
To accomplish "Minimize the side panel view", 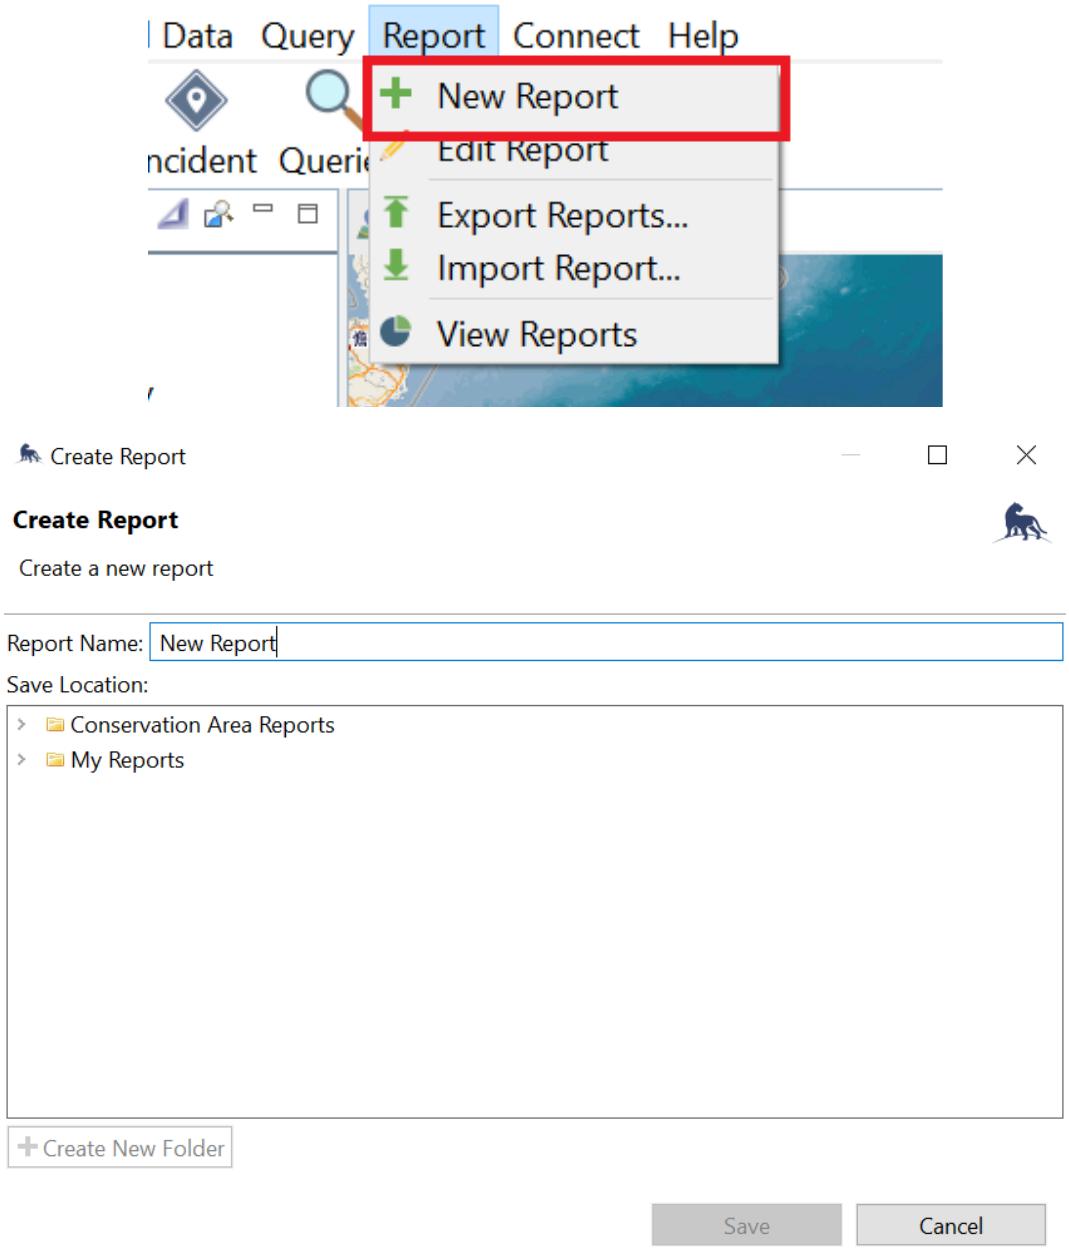I will point(263,209).
